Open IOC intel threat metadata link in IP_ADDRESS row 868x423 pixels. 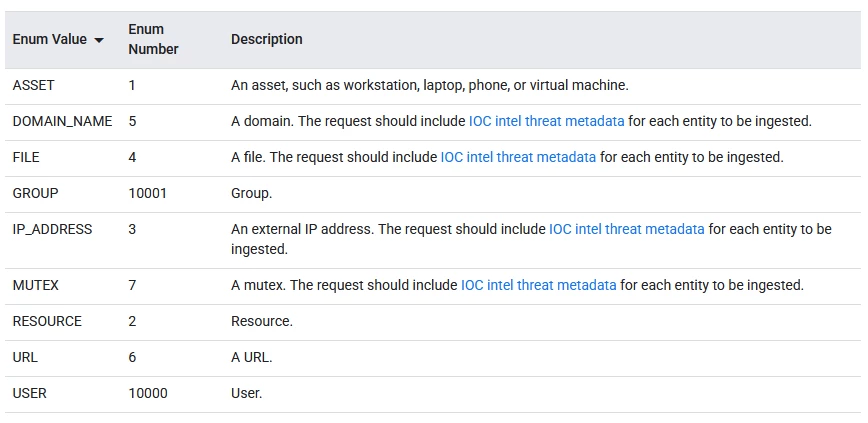point(627,229)
